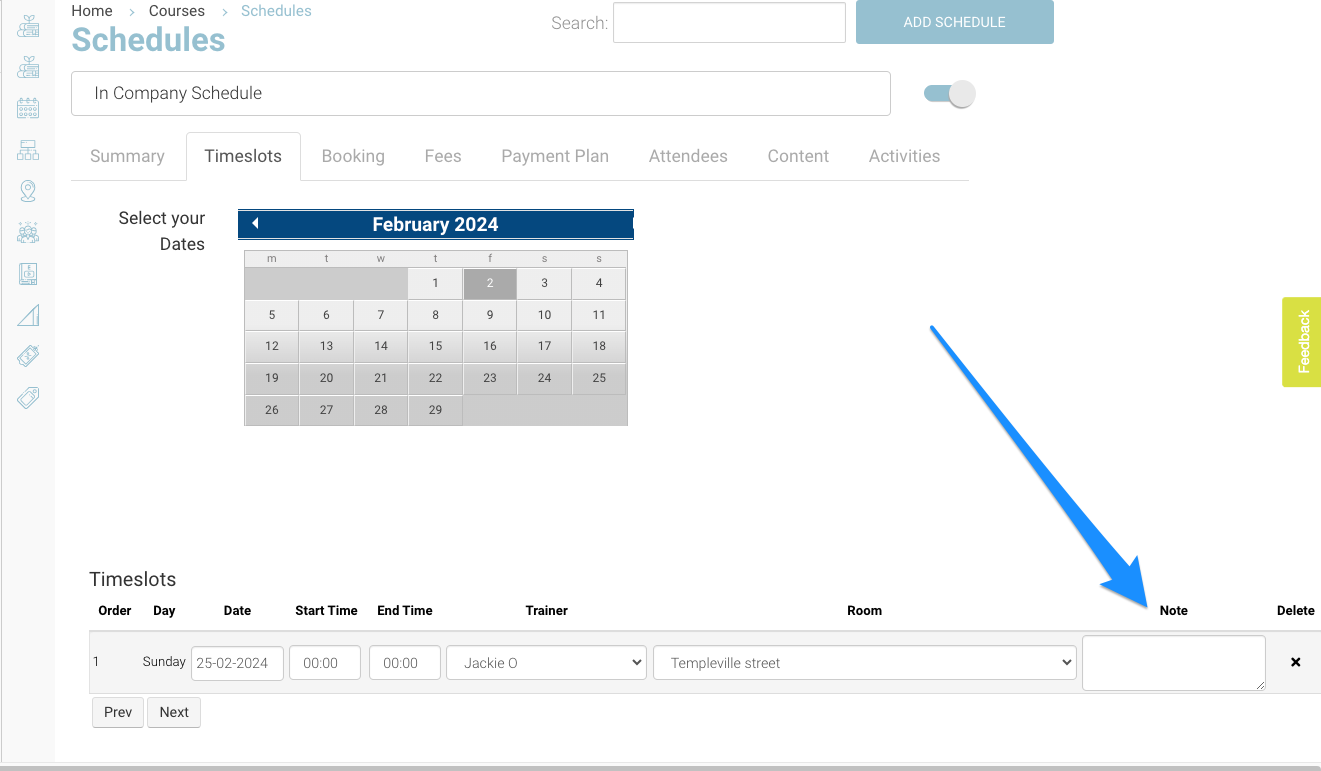
Task: Open the book icon in sidebar
Action: [28, 273]
